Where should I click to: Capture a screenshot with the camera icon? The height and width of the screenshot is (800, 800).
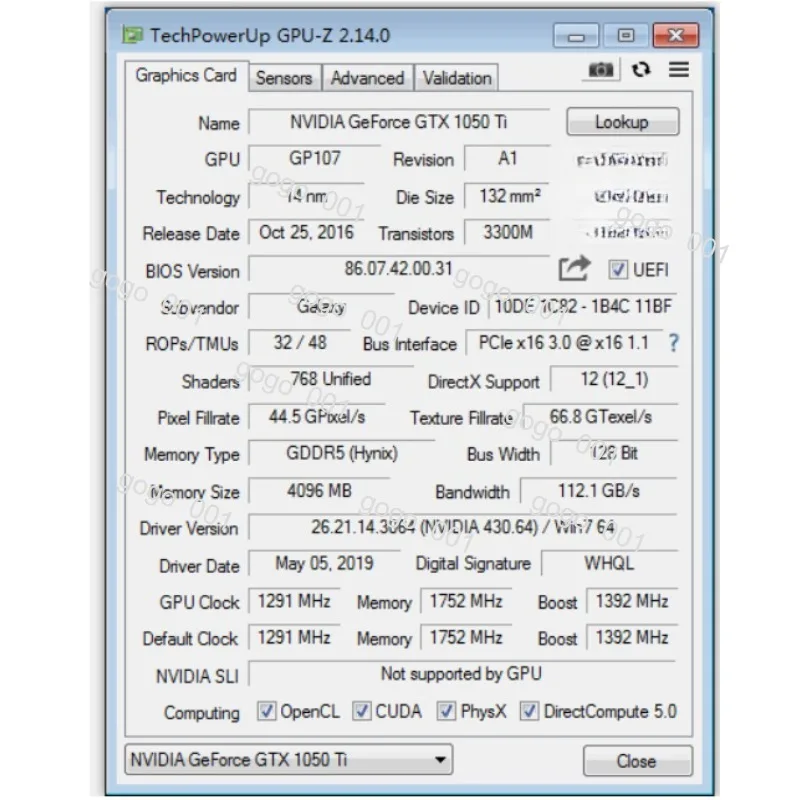coord(601,69)
